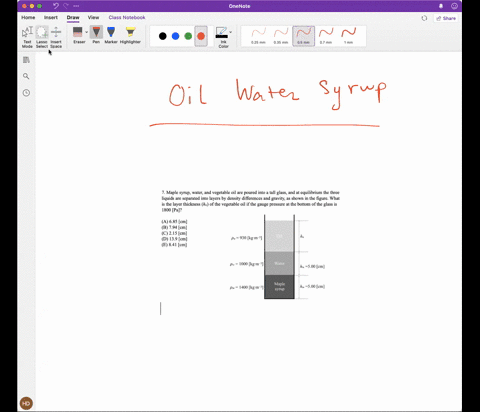Choose the 0.35 mm pen thickness
The image size is (480, 412).
(281, 36)
